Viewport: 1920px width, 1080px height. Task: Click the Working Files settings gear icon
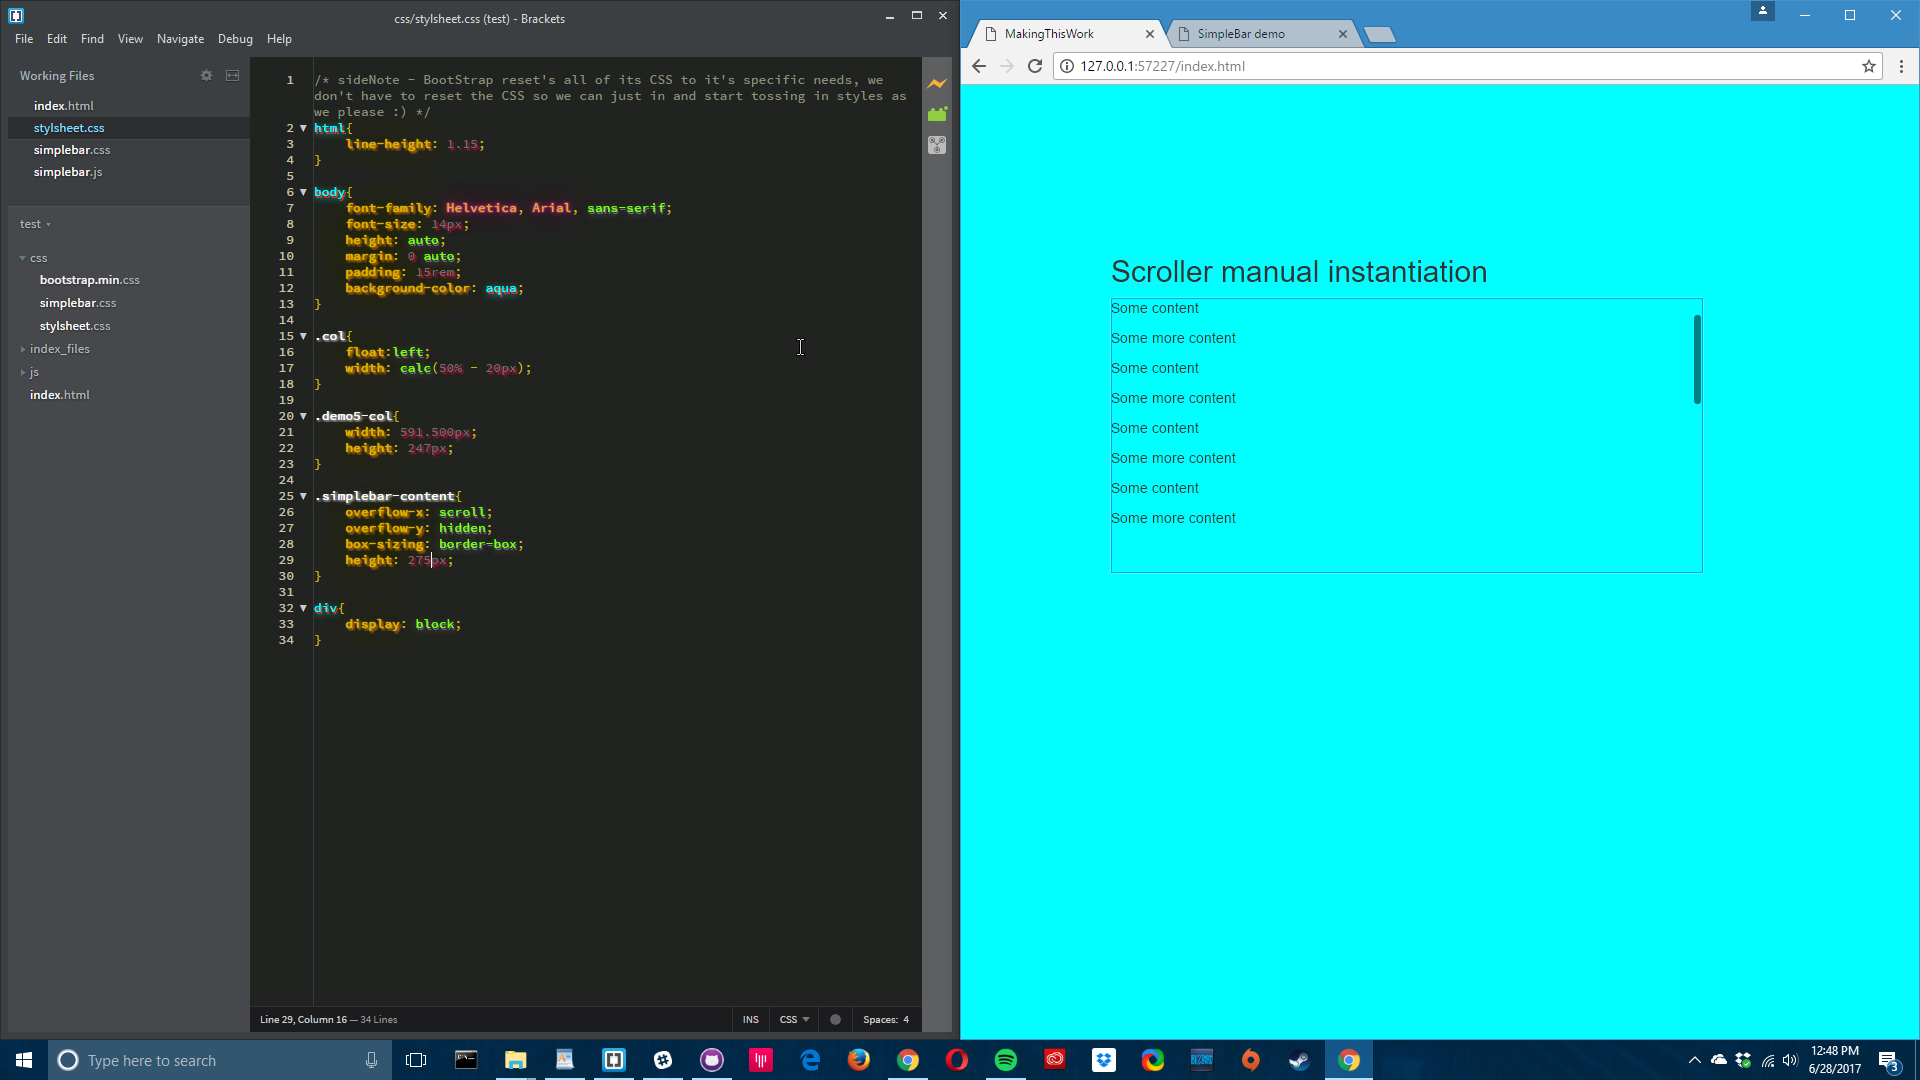click(207, 75)
